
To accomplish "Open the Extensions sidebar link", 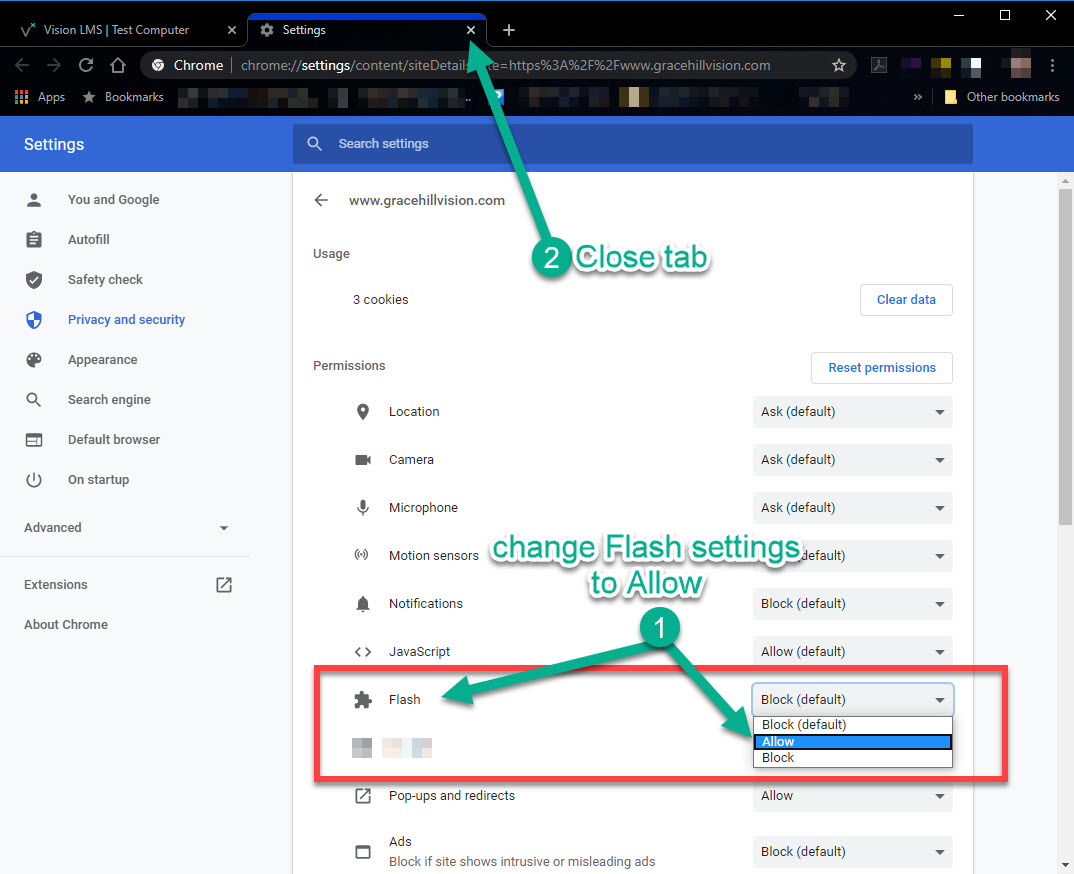I will pyautogui.click(x=56, y=584).
